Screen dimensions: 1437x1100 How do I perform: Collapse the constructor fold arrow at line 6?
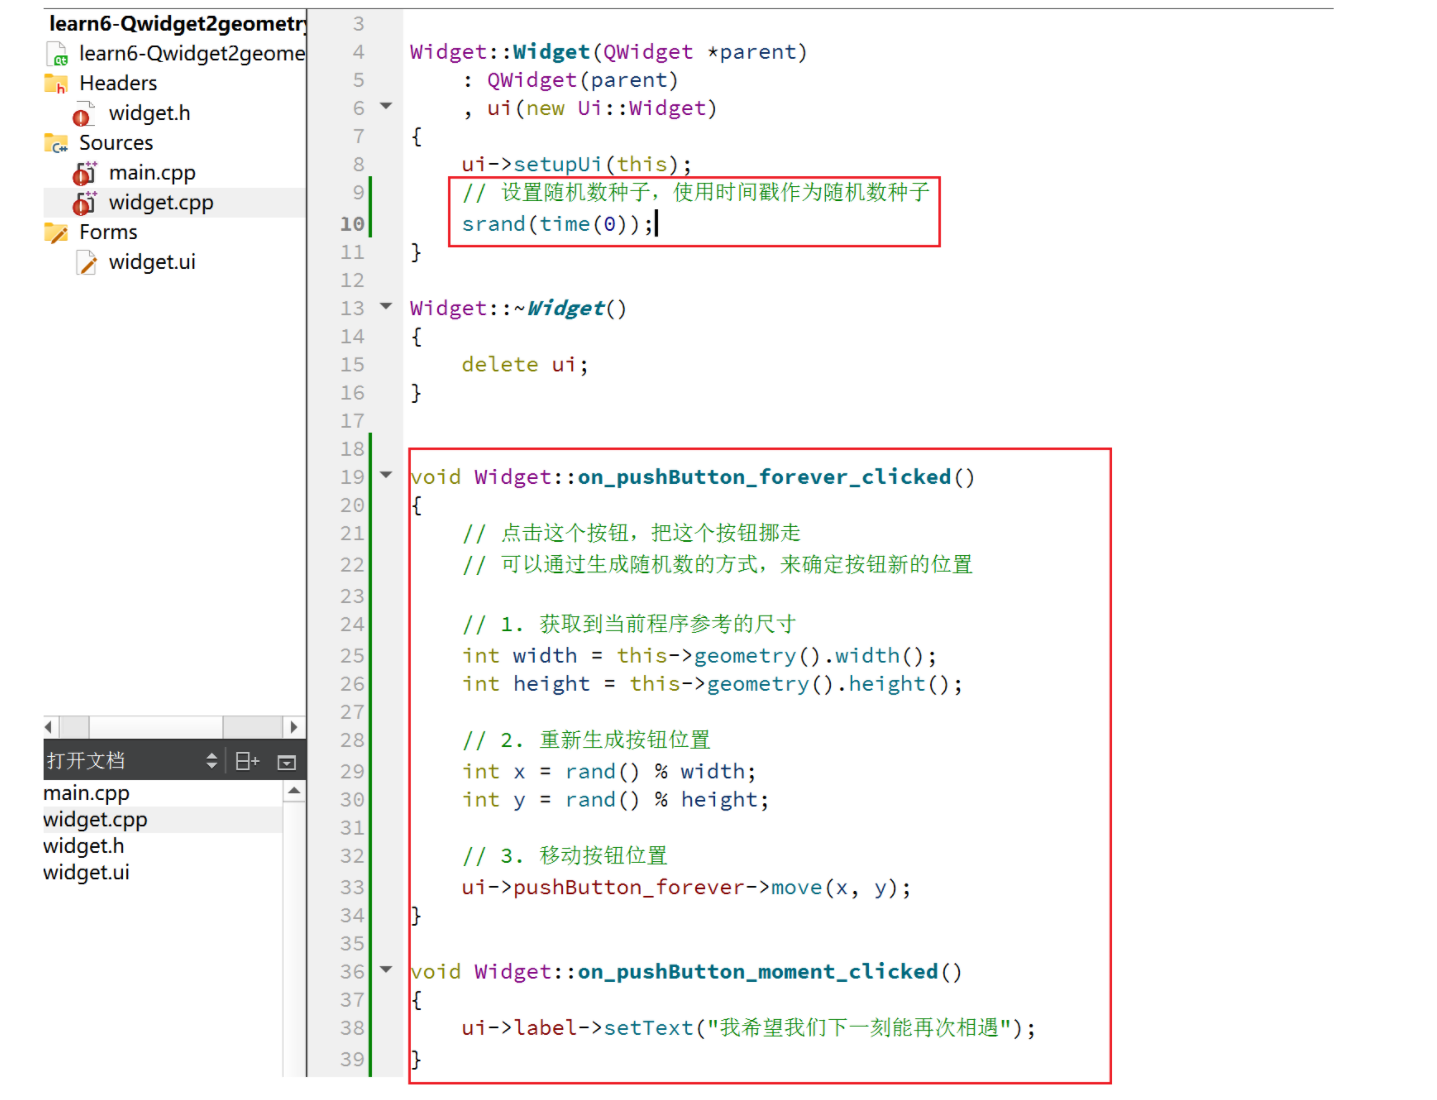(386, 106)
